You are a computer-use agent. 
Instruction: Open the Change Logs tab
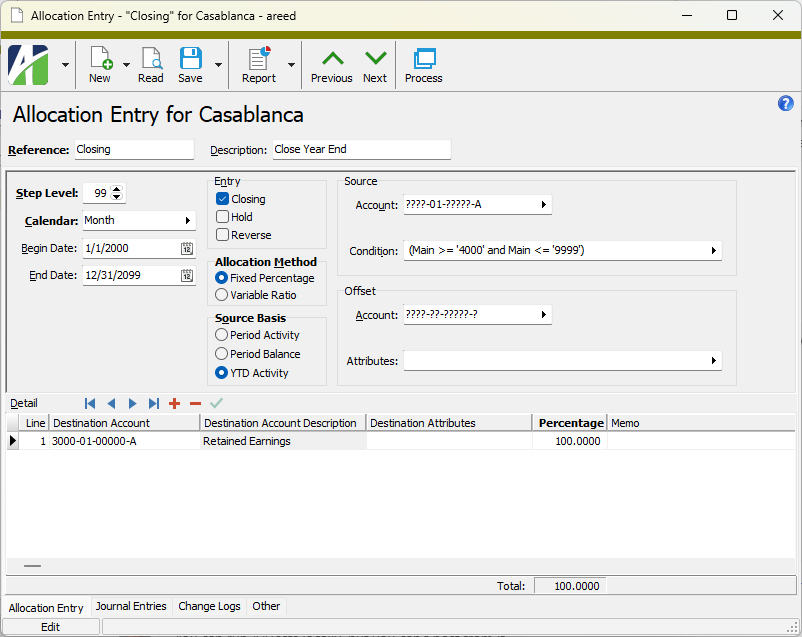click(209, 606)
